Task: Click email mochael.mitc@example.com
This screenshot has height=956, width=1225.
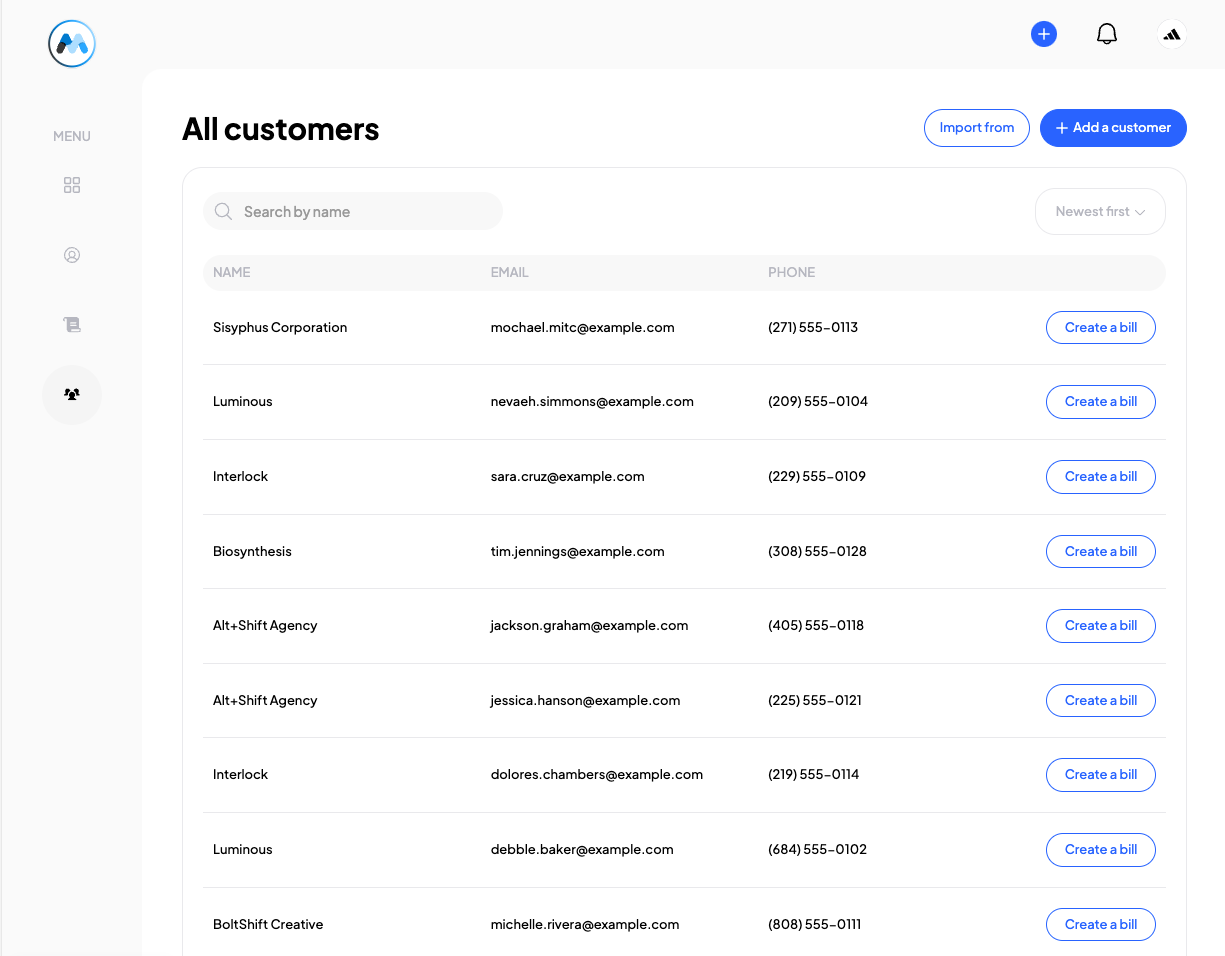Action: [582, 328]
